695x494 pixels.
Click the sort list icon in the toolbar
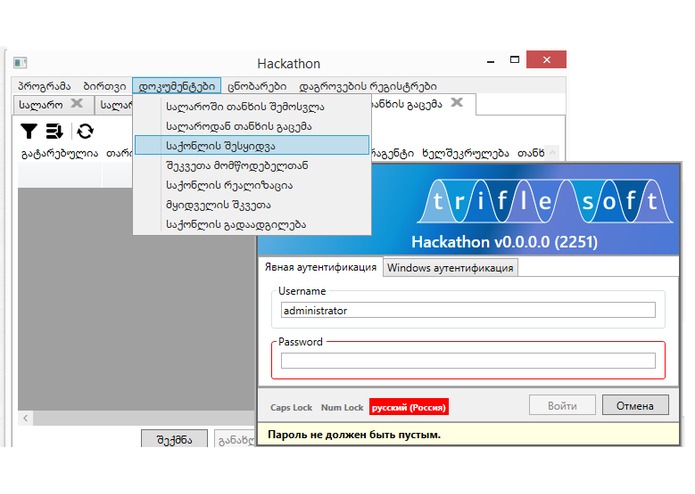[x=55, y=131]
